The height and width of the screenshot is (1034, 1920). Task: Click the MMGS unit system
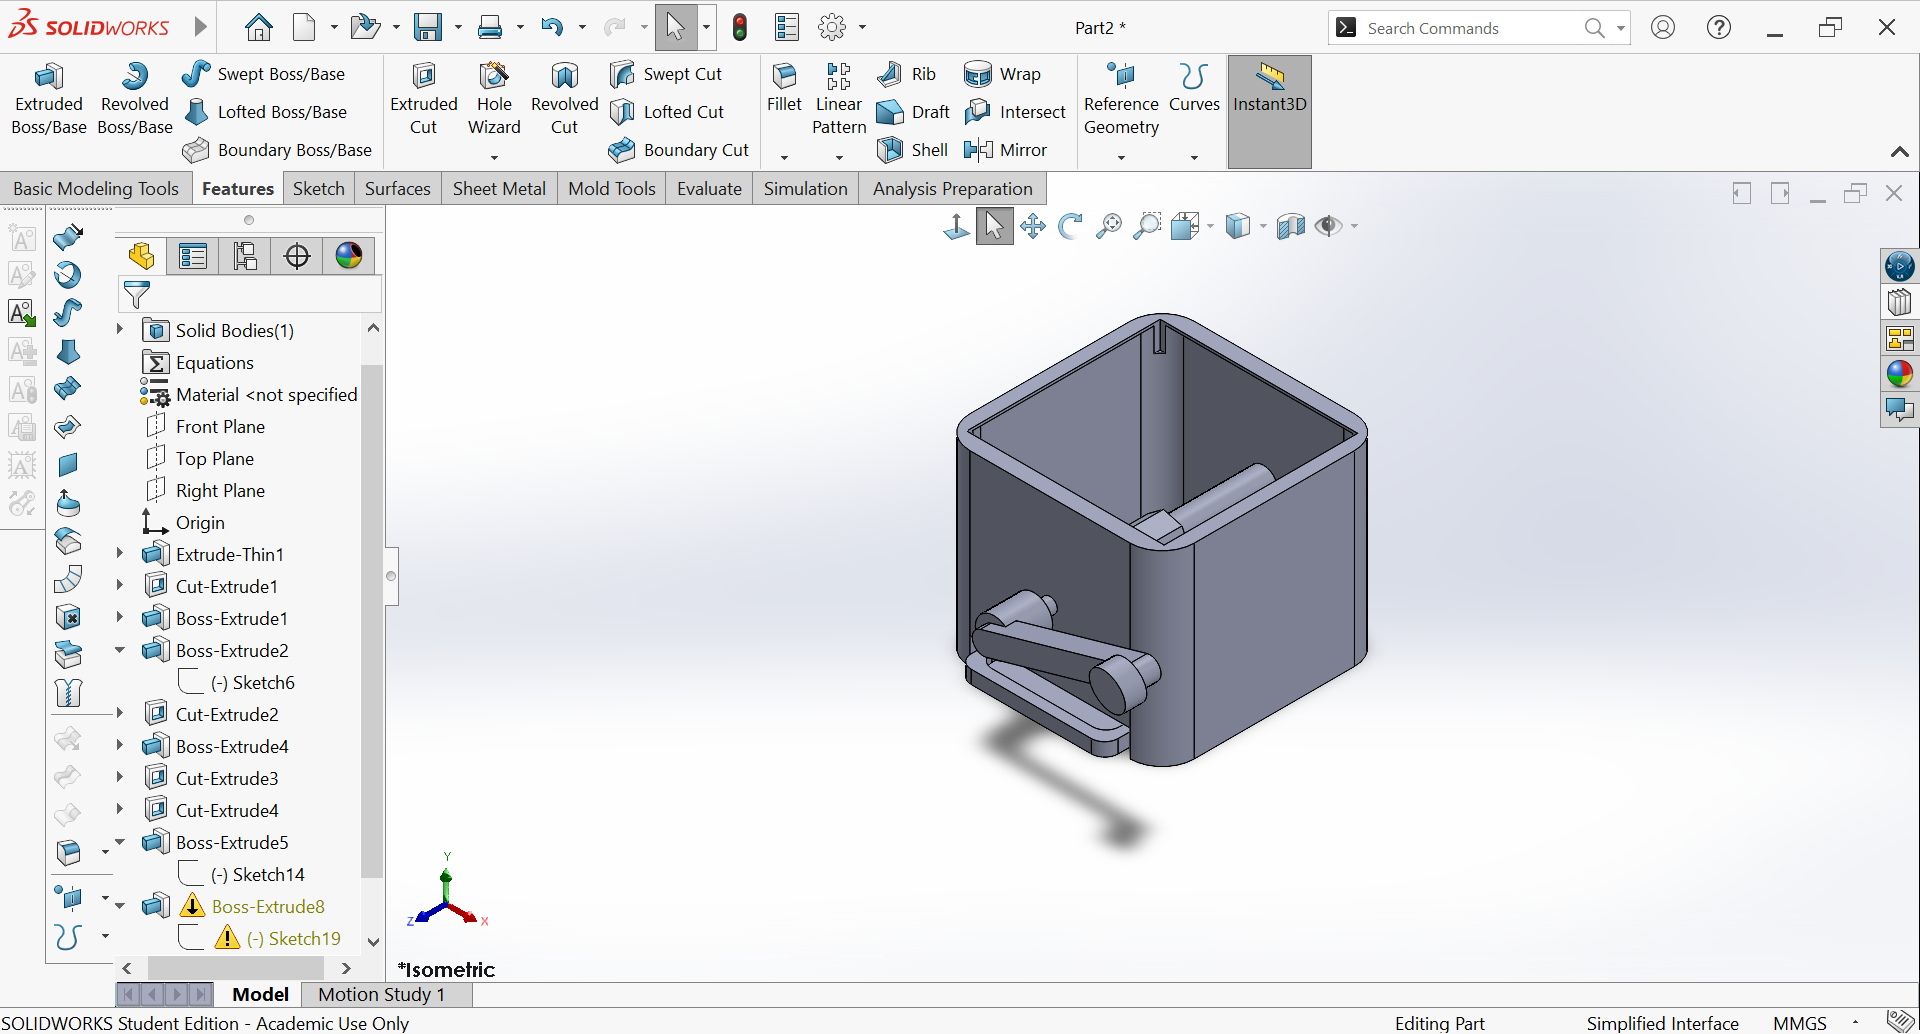(1799, 1022)
